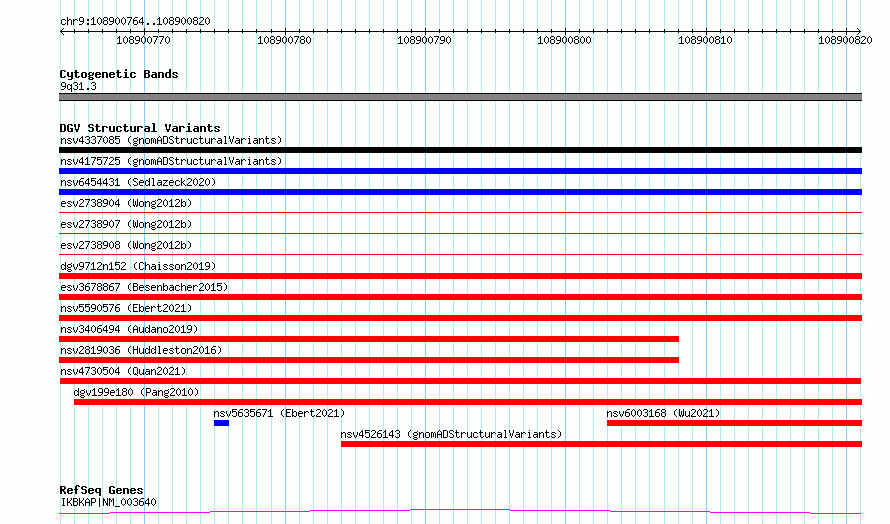Click ruler position label 108900790

pos(424,40)
